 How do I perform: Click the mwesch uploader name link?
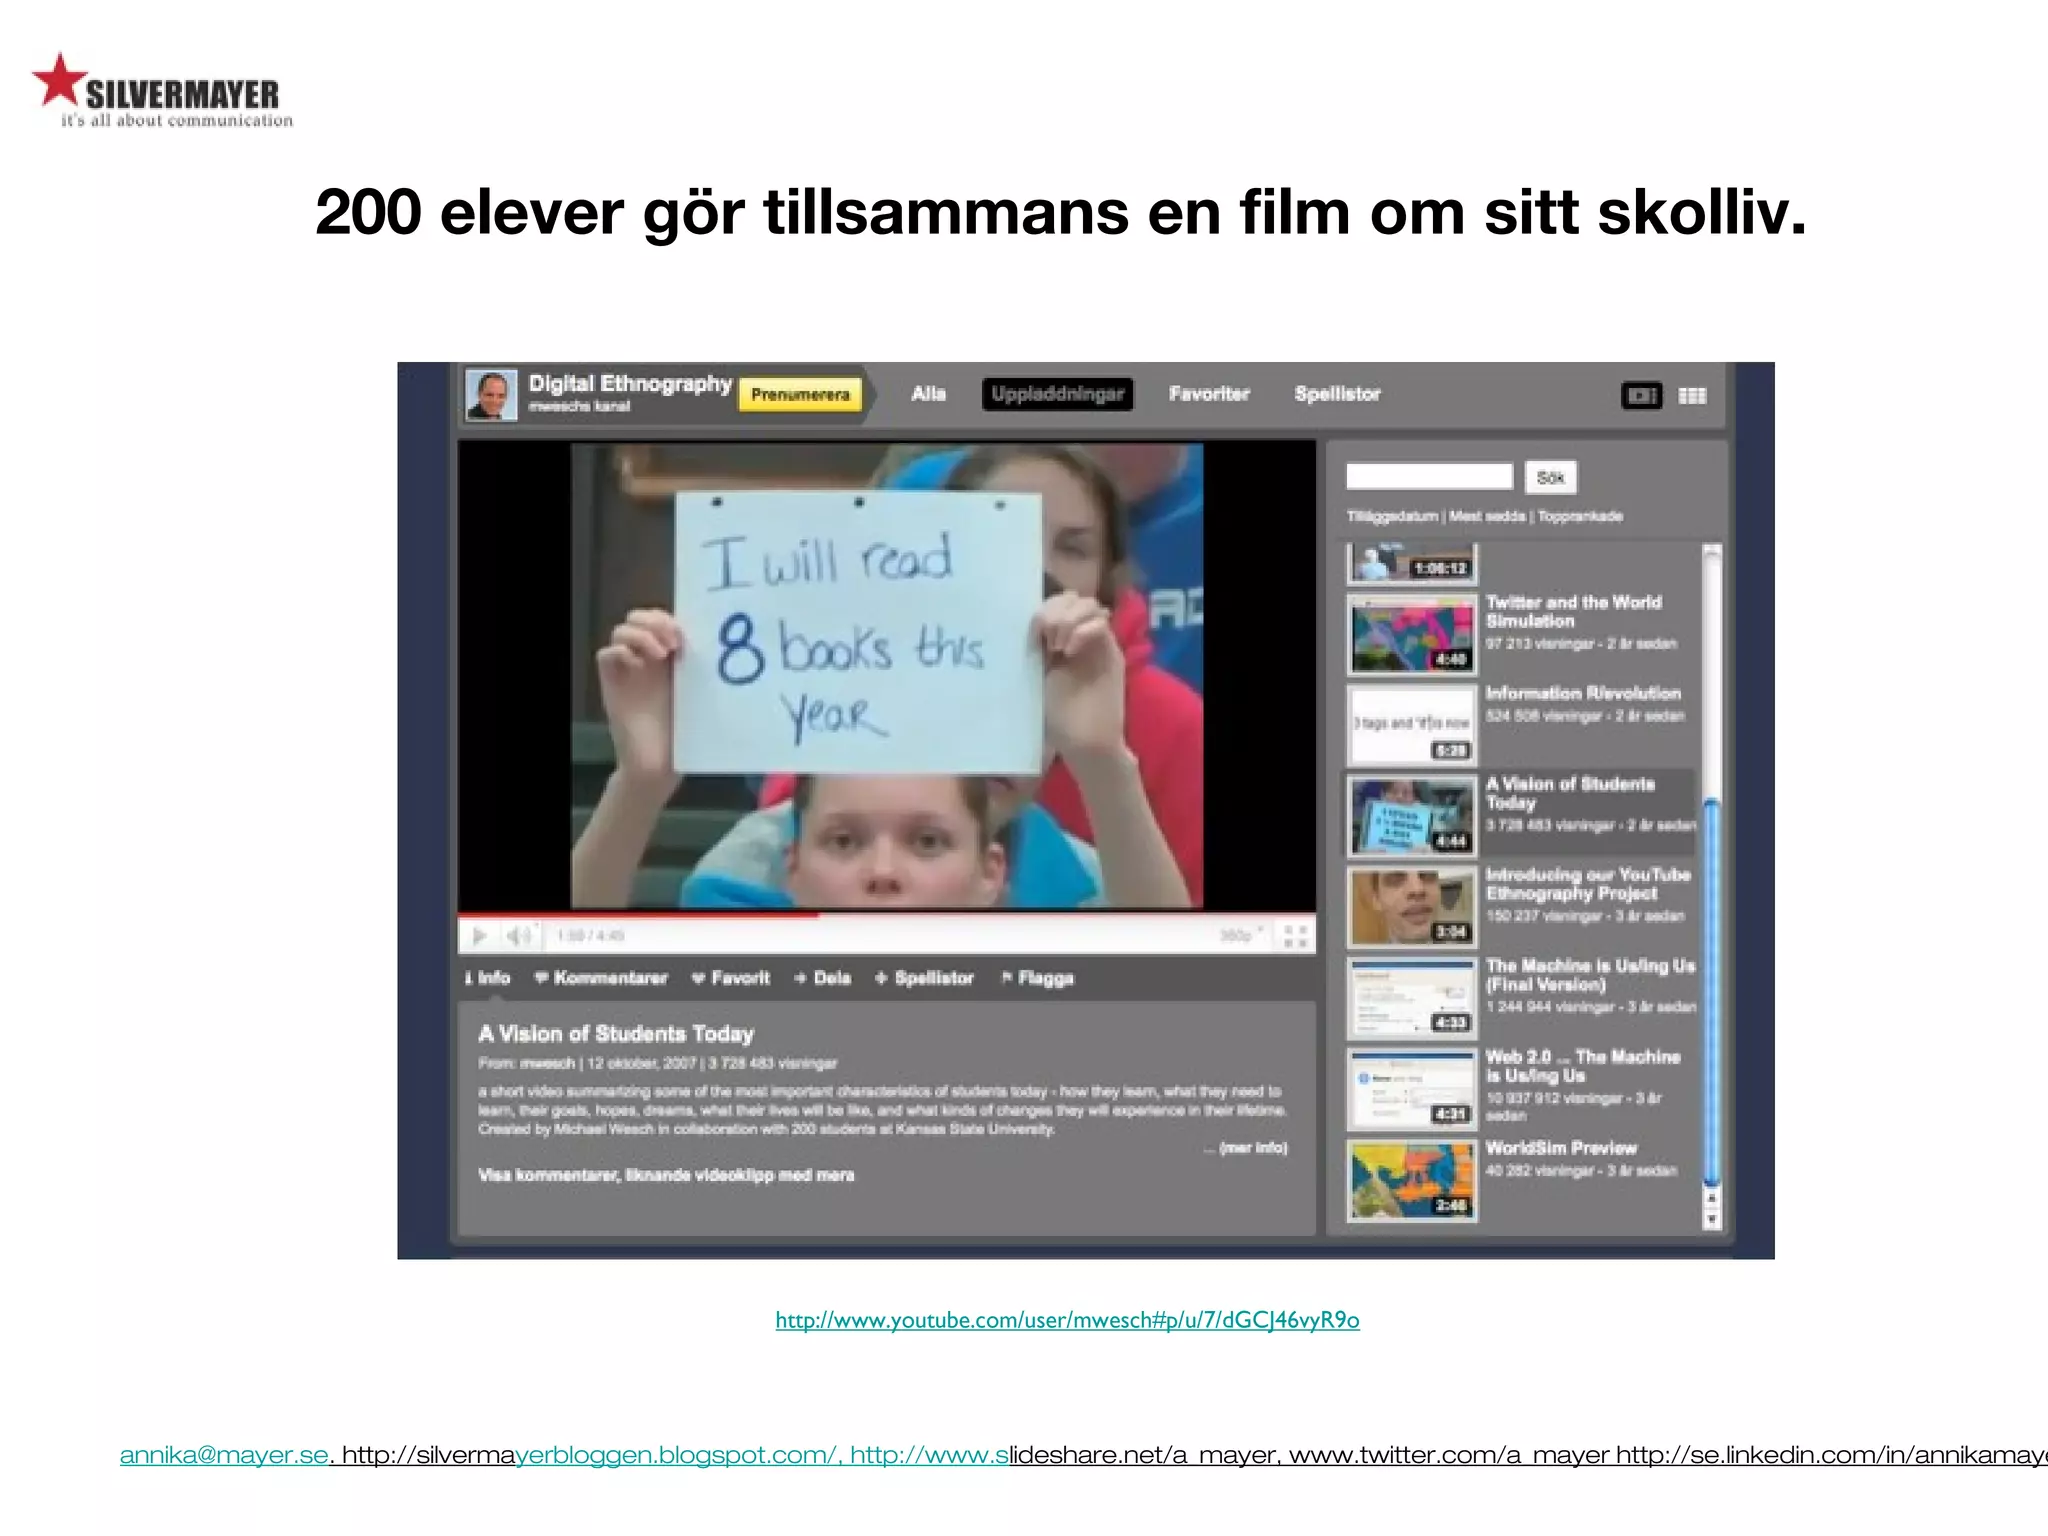click(548, 1063)
